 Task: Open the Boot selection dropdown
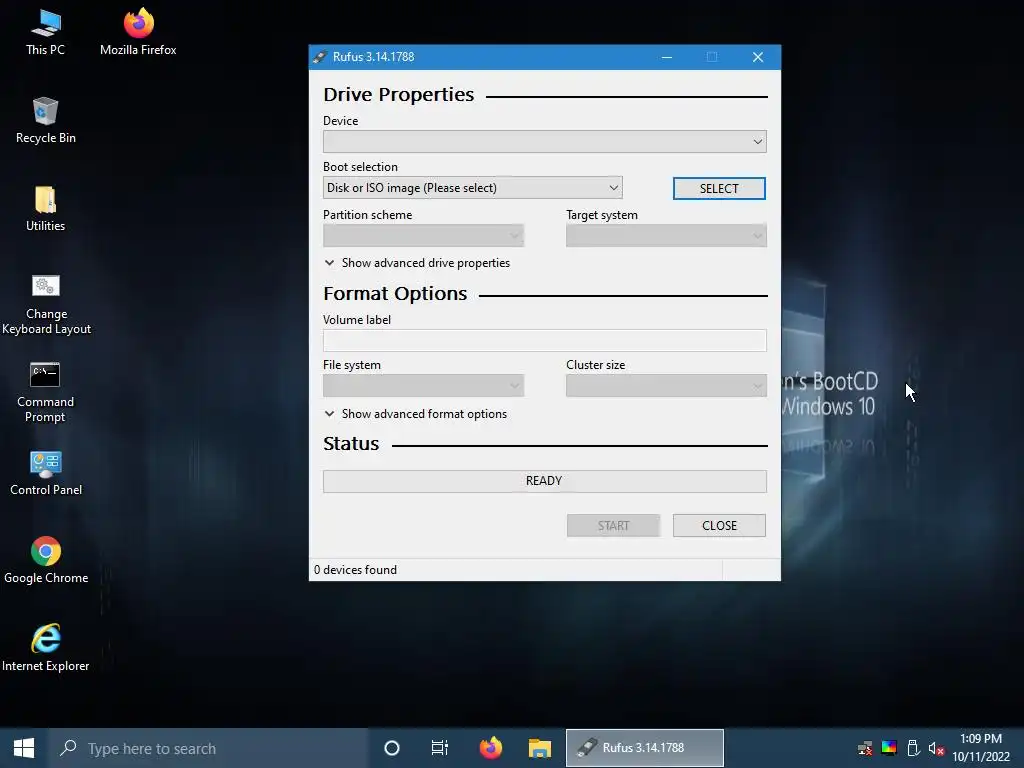coord(472,188)
